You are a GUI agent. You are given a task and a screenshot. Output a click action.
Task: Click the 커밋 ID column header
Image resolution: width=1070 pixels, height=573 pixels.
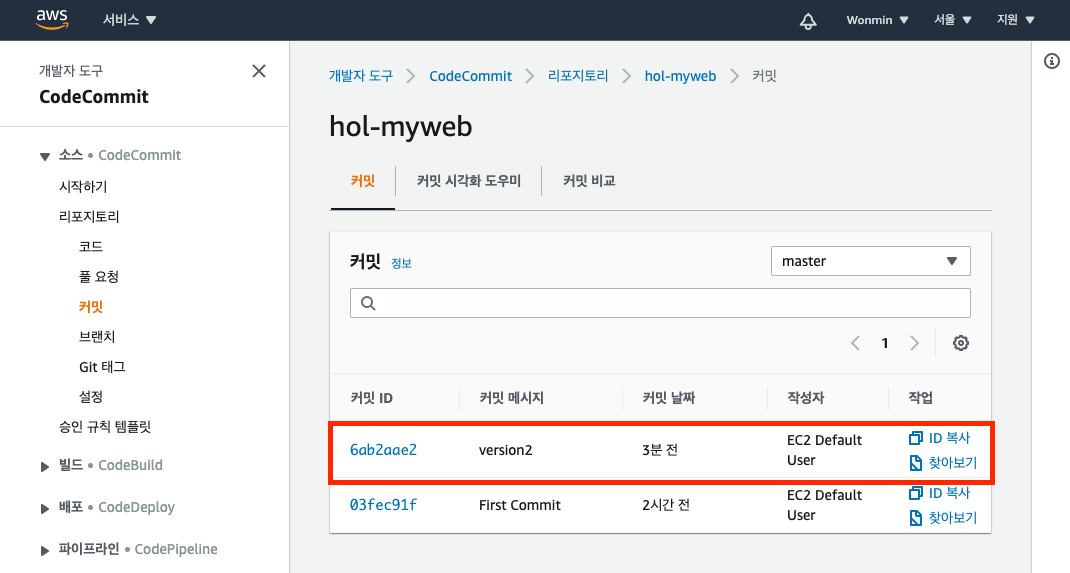(x=371, y=398)
